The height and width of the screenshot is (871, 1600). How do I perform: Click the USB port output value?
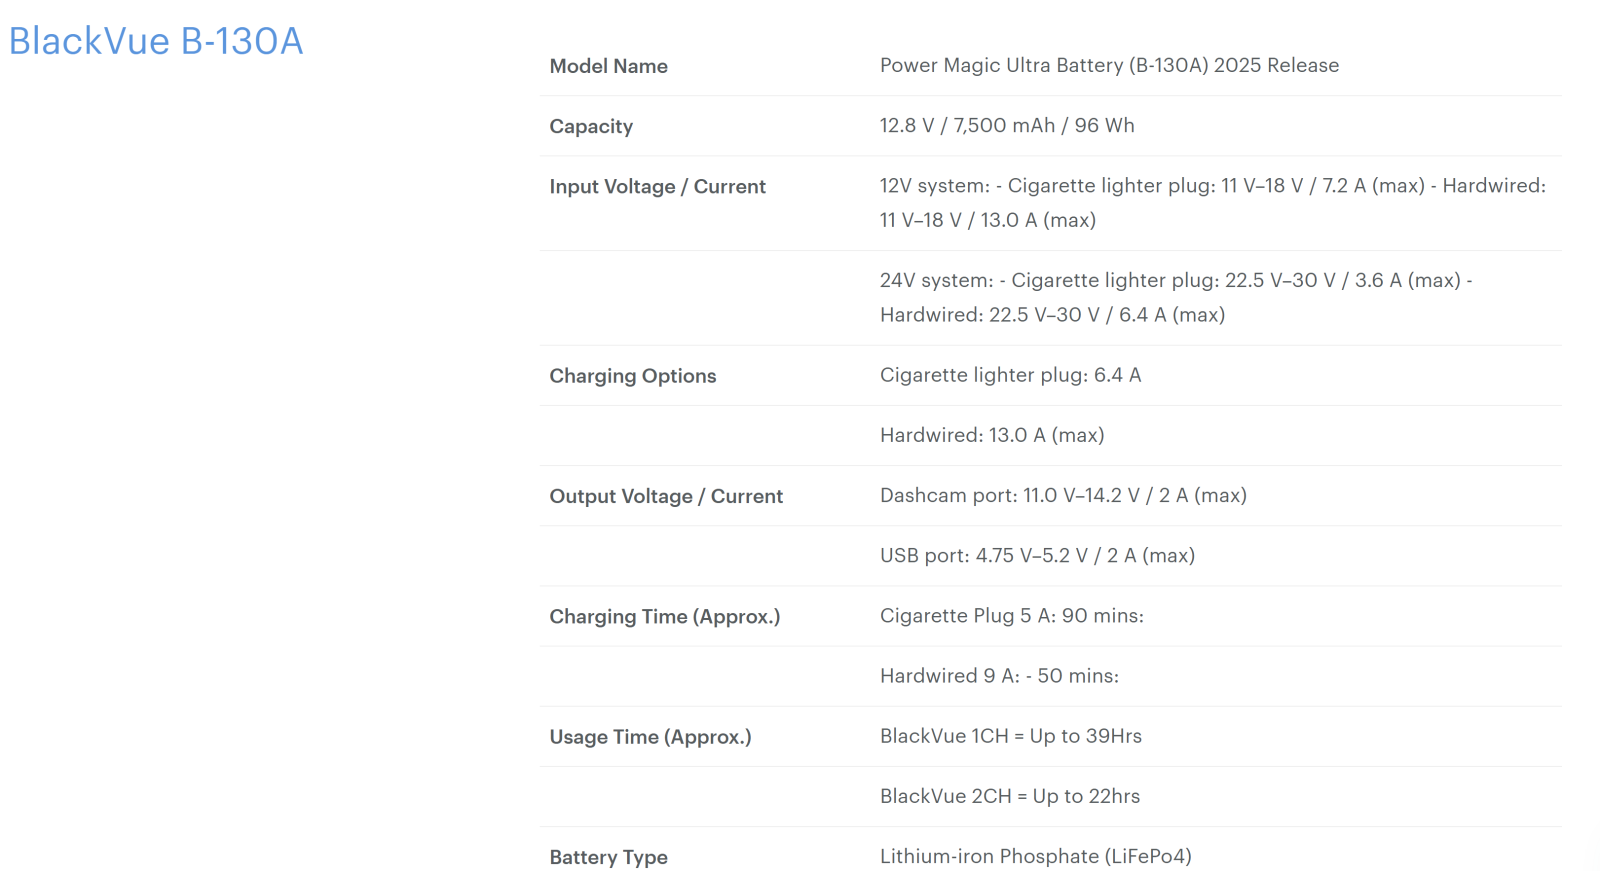pos(1037,555)
